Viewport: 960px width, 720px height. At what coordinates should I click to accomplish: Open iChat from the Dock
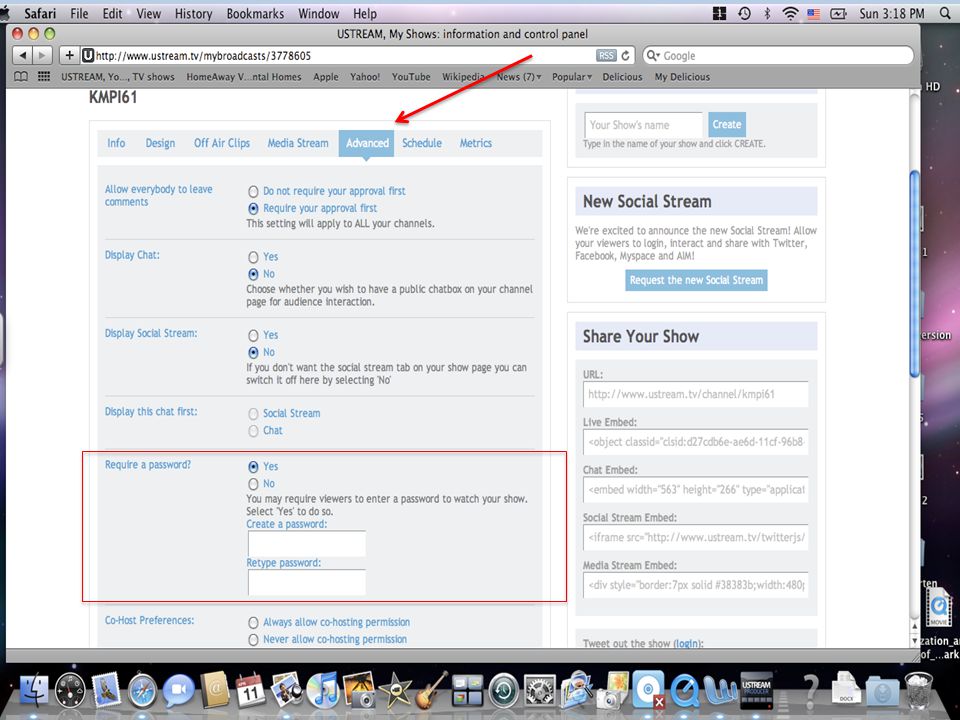pos(178,690)
